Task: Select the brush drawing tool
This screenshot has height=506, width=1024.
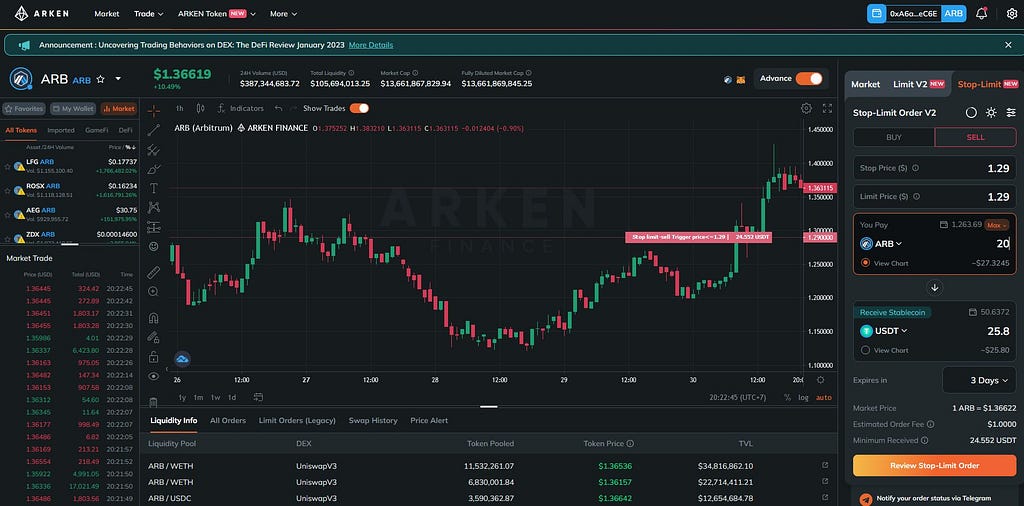Action: click(153, 169)
